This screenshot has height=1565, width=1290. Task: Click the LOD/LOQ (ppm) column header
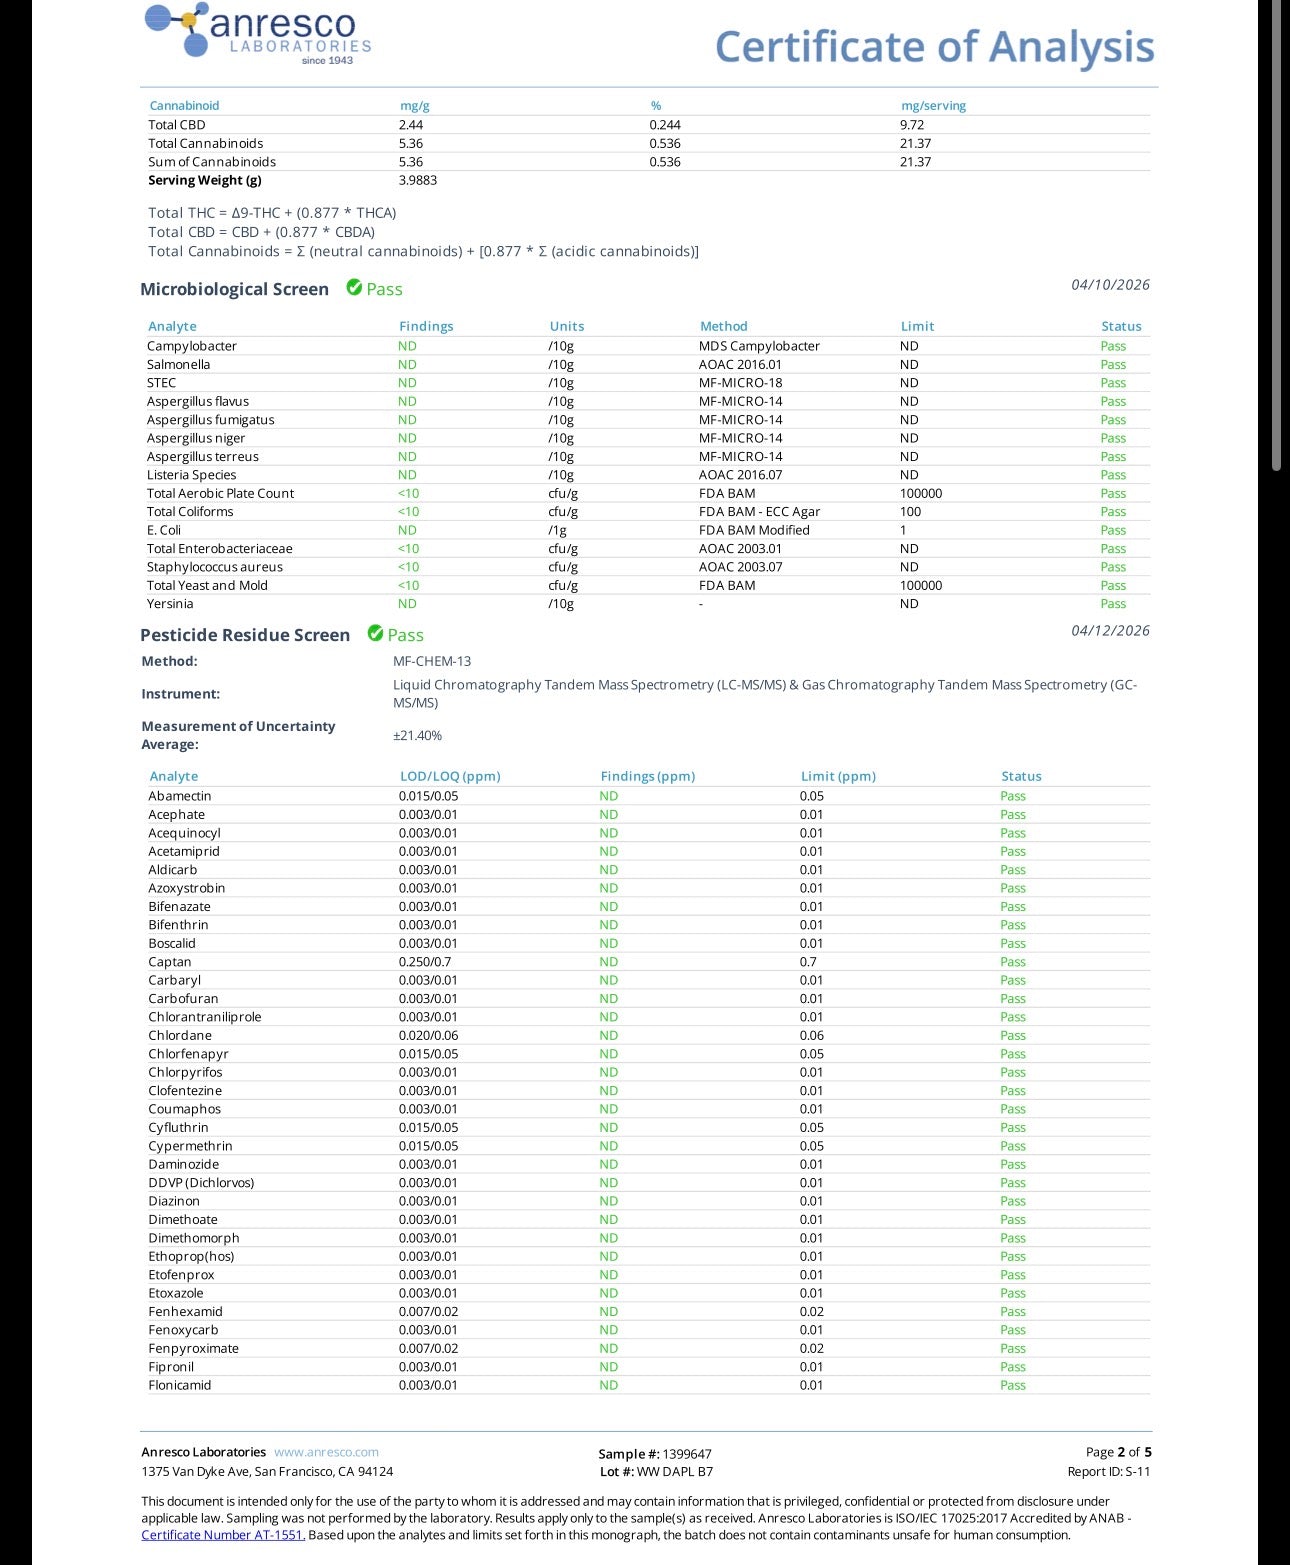tap(450, 776)
